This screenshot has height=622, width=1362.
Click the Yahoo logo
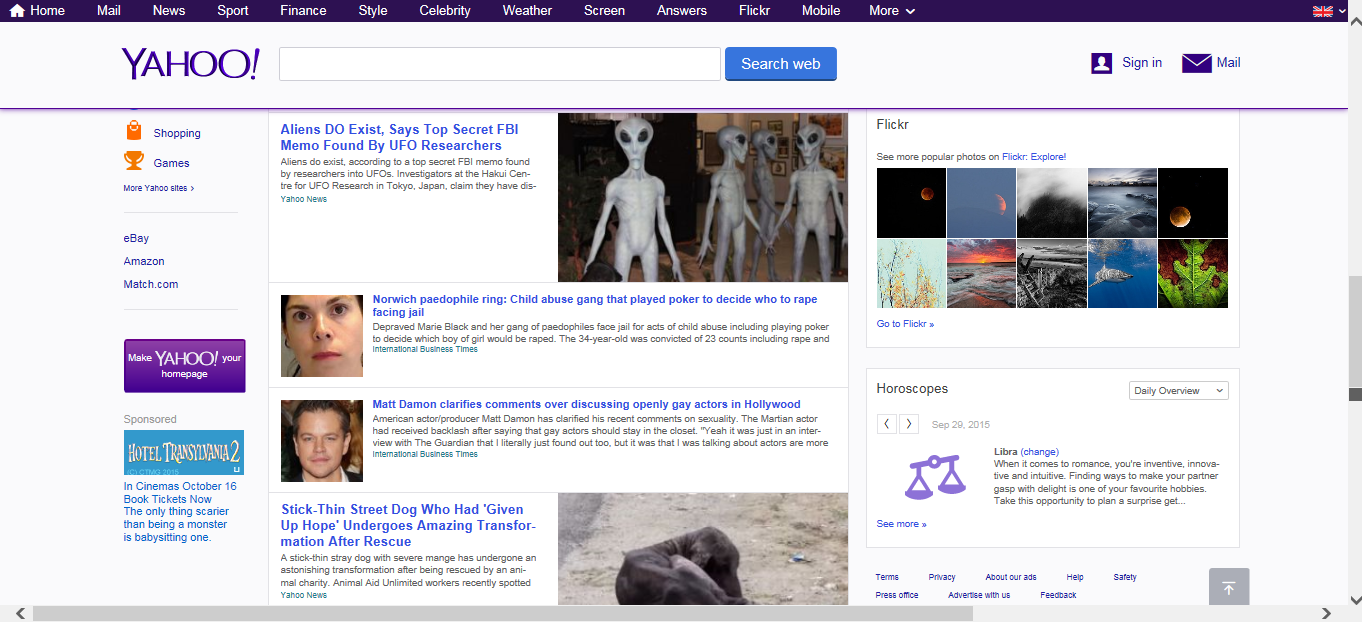point(190,64)
